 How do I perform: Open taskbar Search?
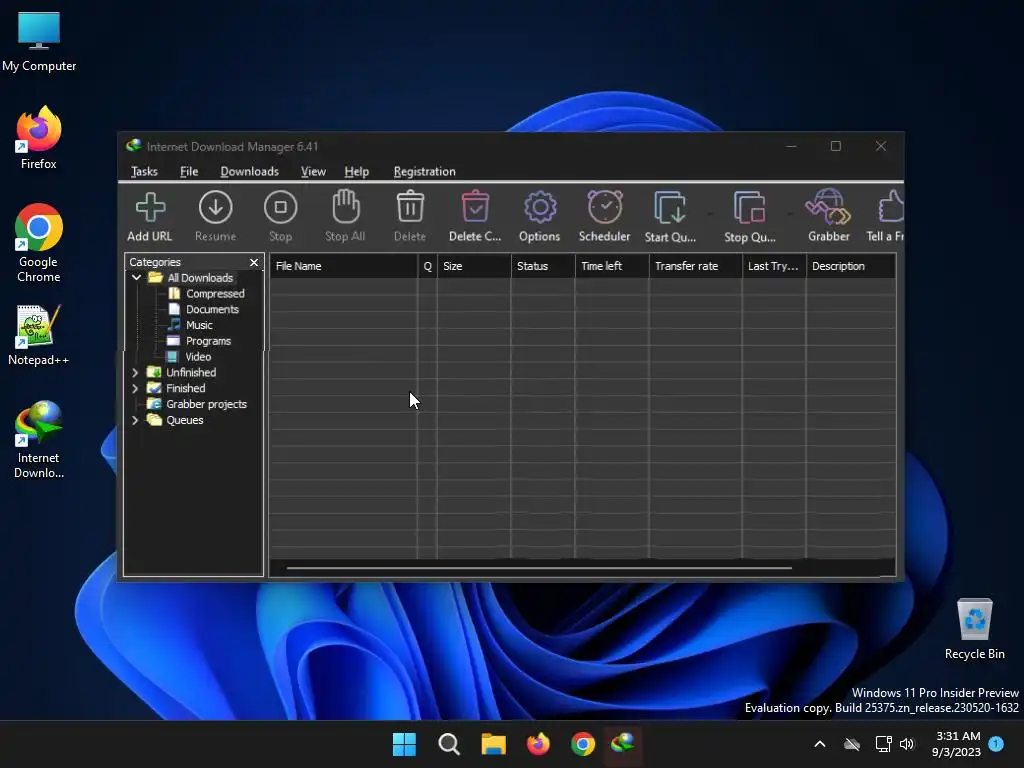(449, 744)
